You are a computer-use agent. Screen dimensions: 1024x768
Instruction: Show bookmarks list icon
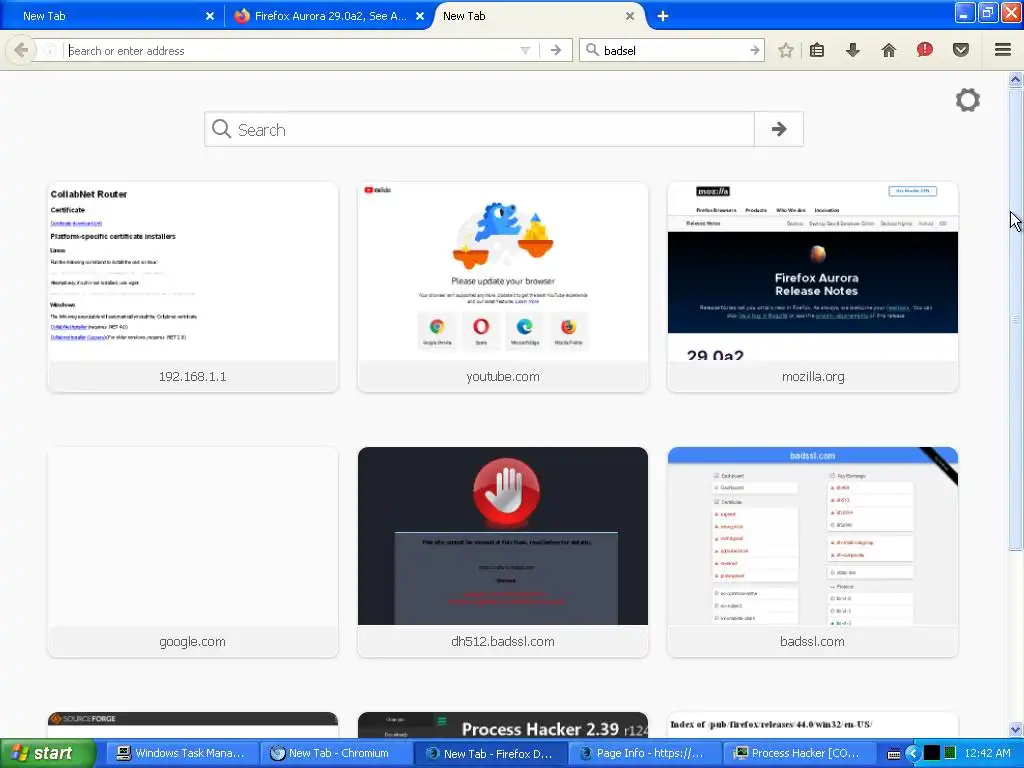[817, 50]
